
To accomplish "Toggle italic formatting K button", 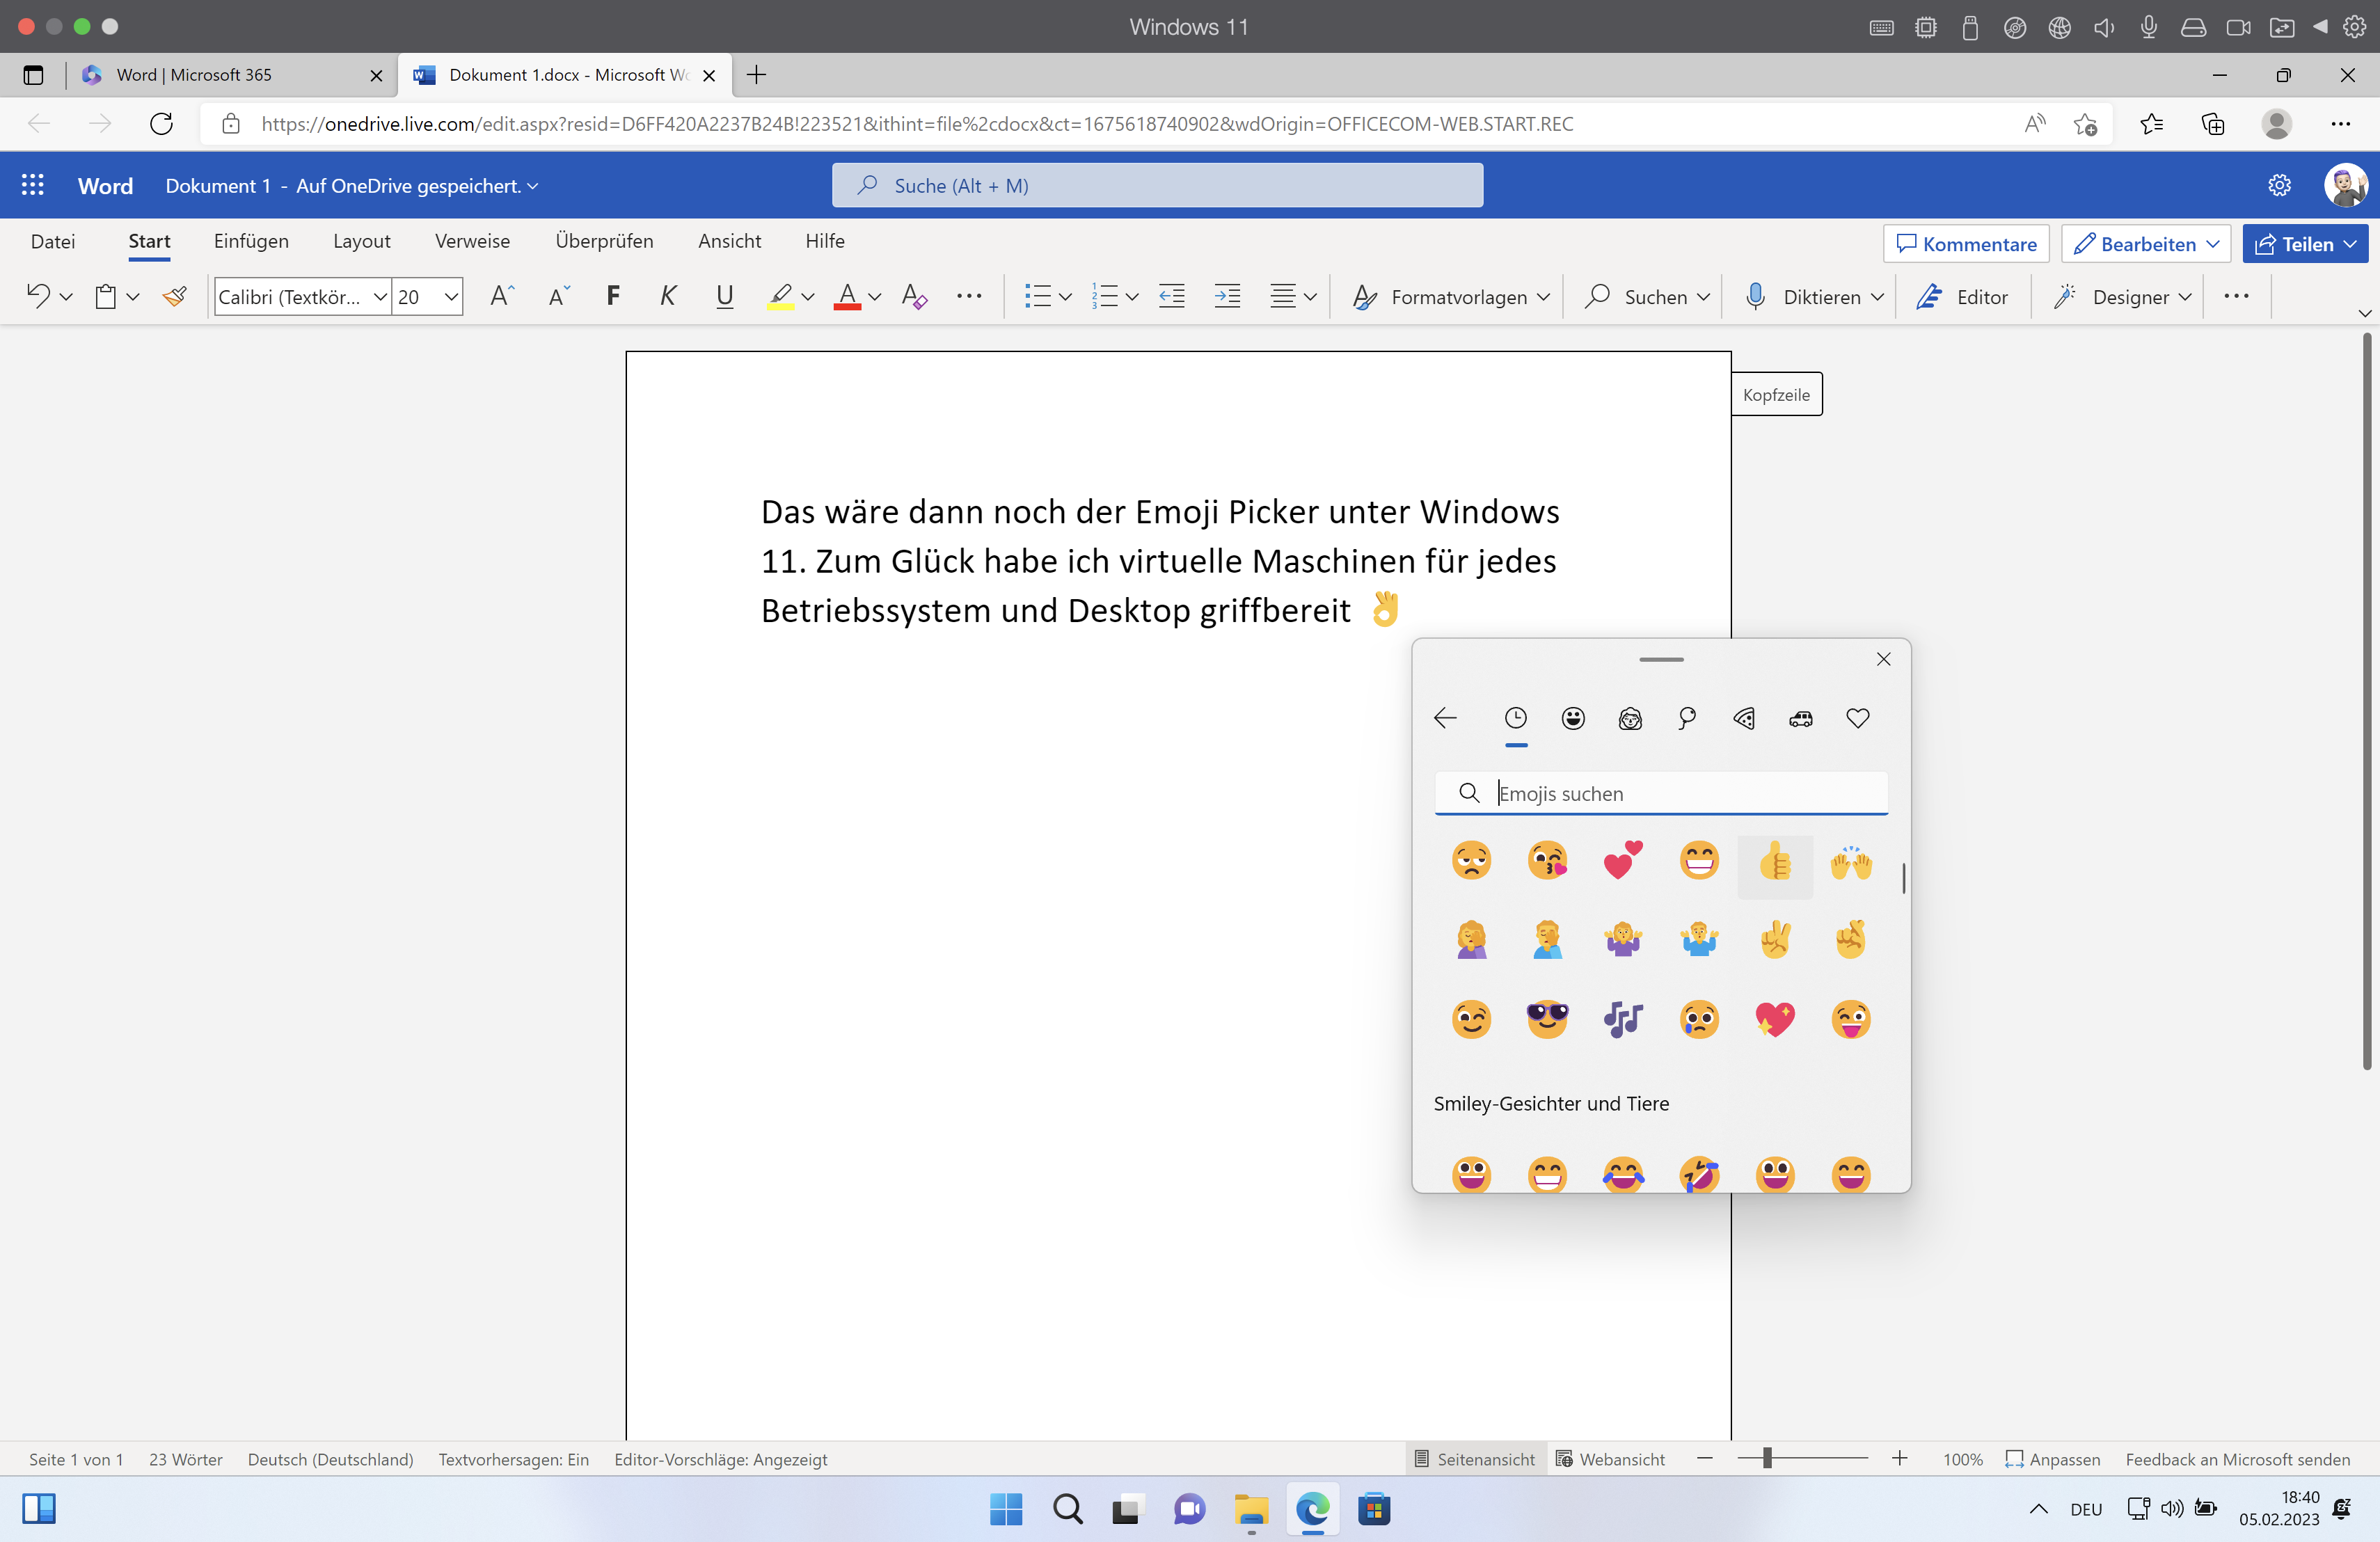I will (669, 296).
